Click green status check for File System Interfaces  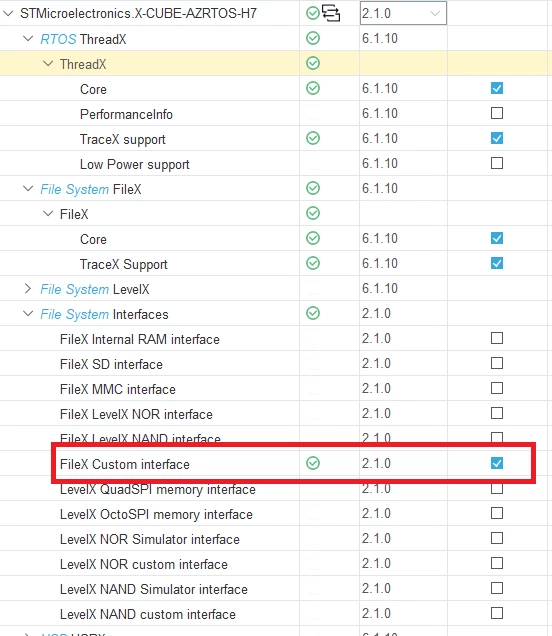click(313, 313)
